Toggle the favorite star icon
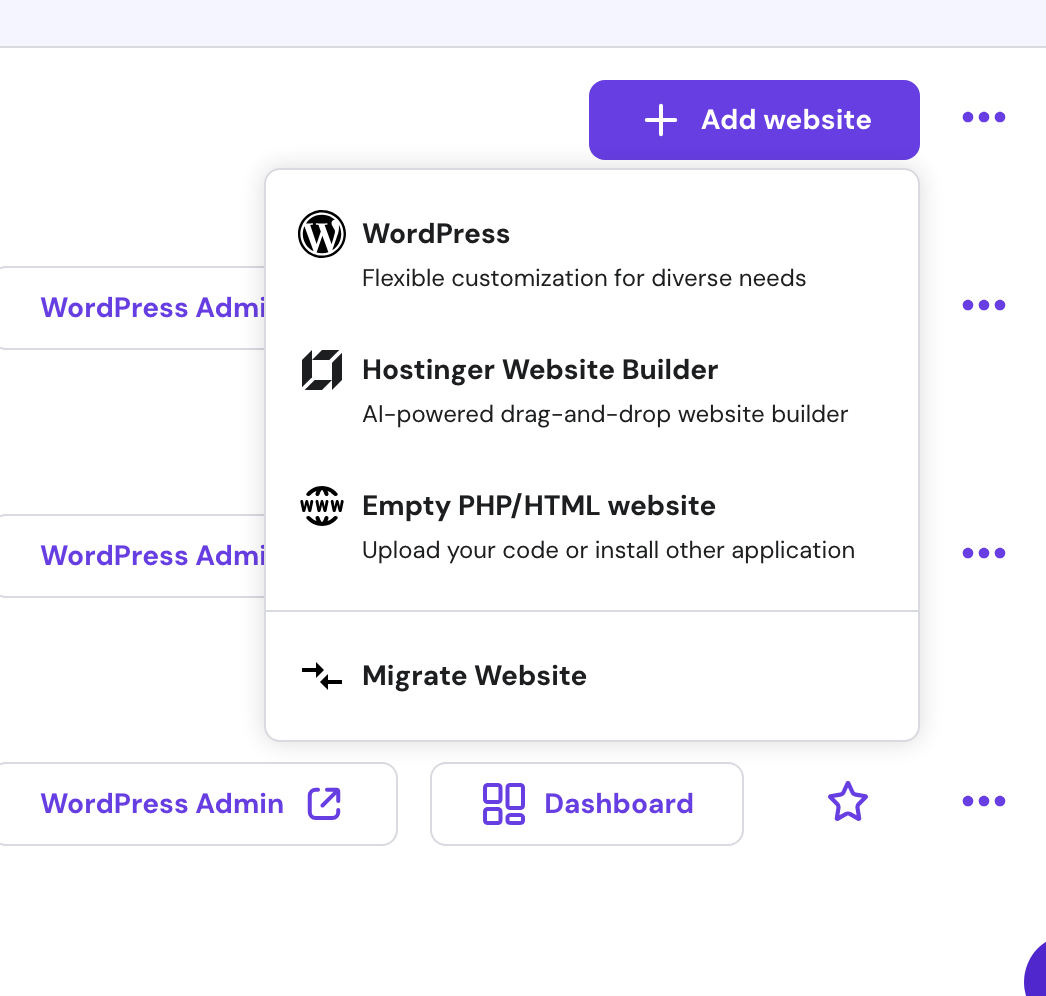This screenshot has width=1046, height=996. [848, 802]
